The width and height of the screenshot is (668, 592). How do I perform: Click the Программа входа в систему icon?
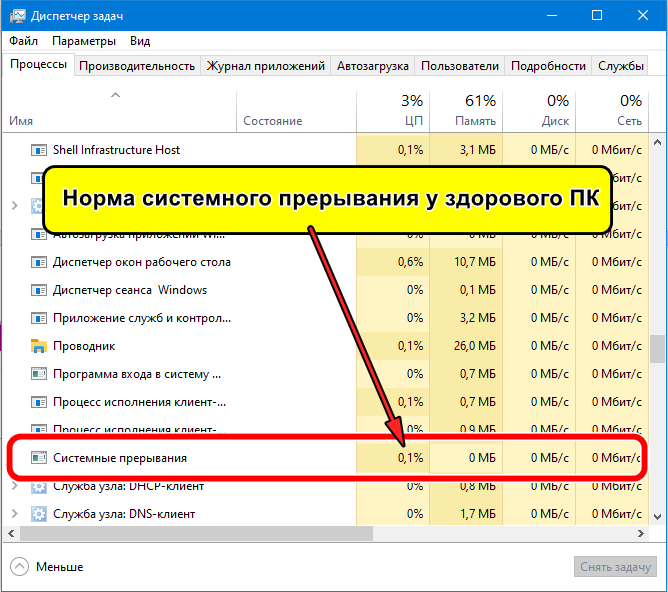pos(39,374)
